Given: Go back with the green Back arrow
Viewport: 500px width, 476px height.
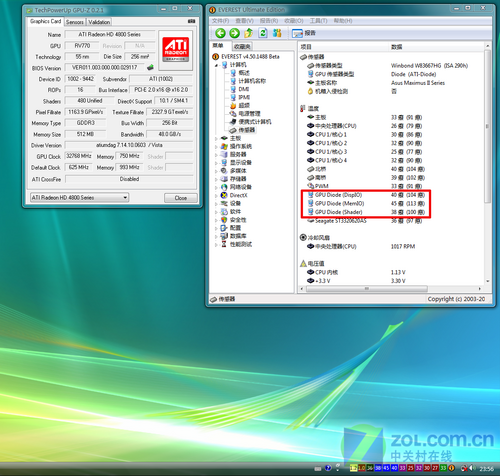Looking at the screenshot, I should tap(220, 33).
